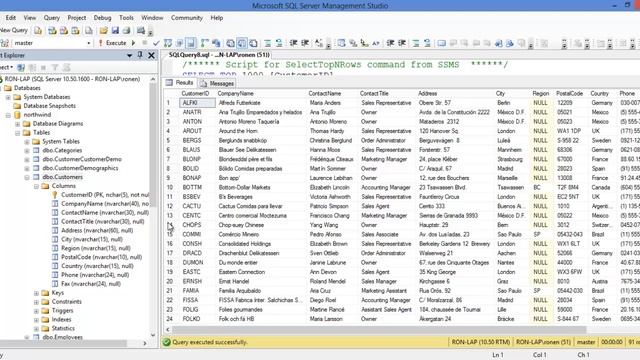This screenshot has width=640, height=360.
Task: Uncomment the selected lines
Action: pyautogui.click(x=279, y=43)
